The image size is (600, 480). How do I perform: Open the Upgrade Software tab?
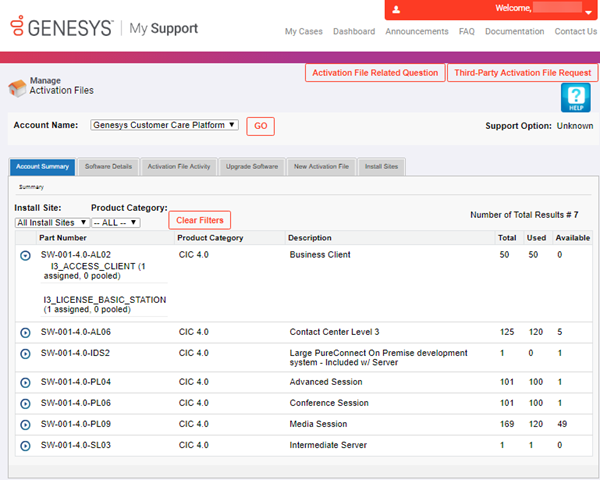[252, 167]
